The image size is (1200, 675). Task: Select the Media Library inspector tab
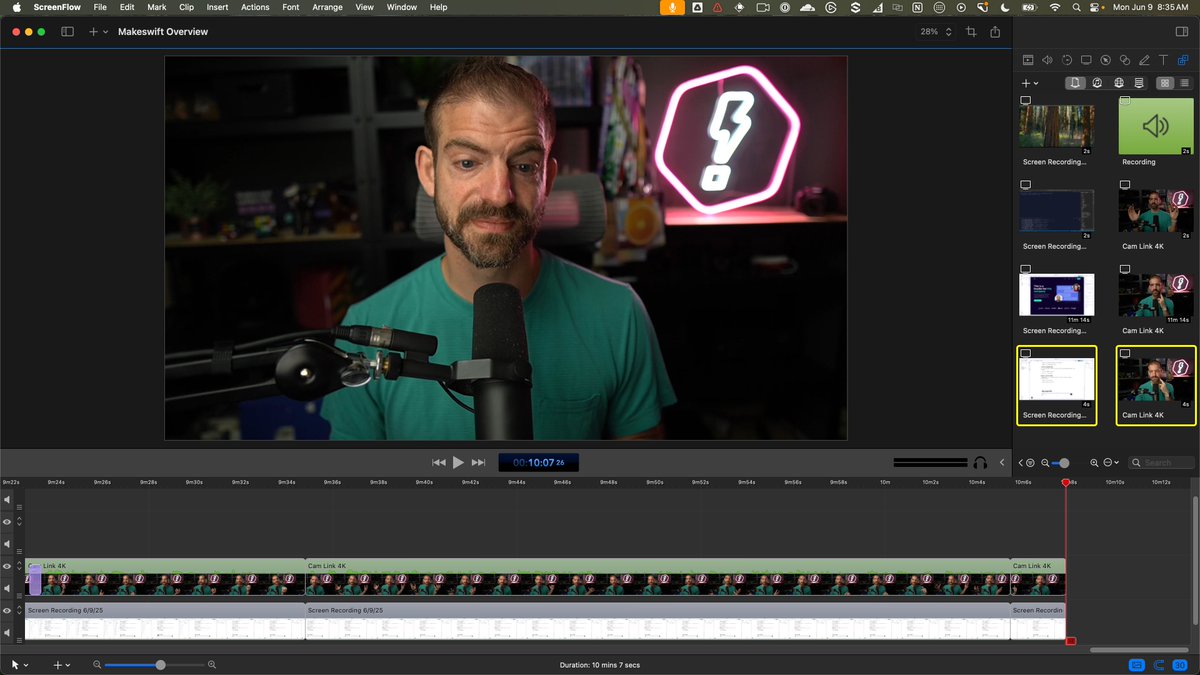(x=1183, y=60)
